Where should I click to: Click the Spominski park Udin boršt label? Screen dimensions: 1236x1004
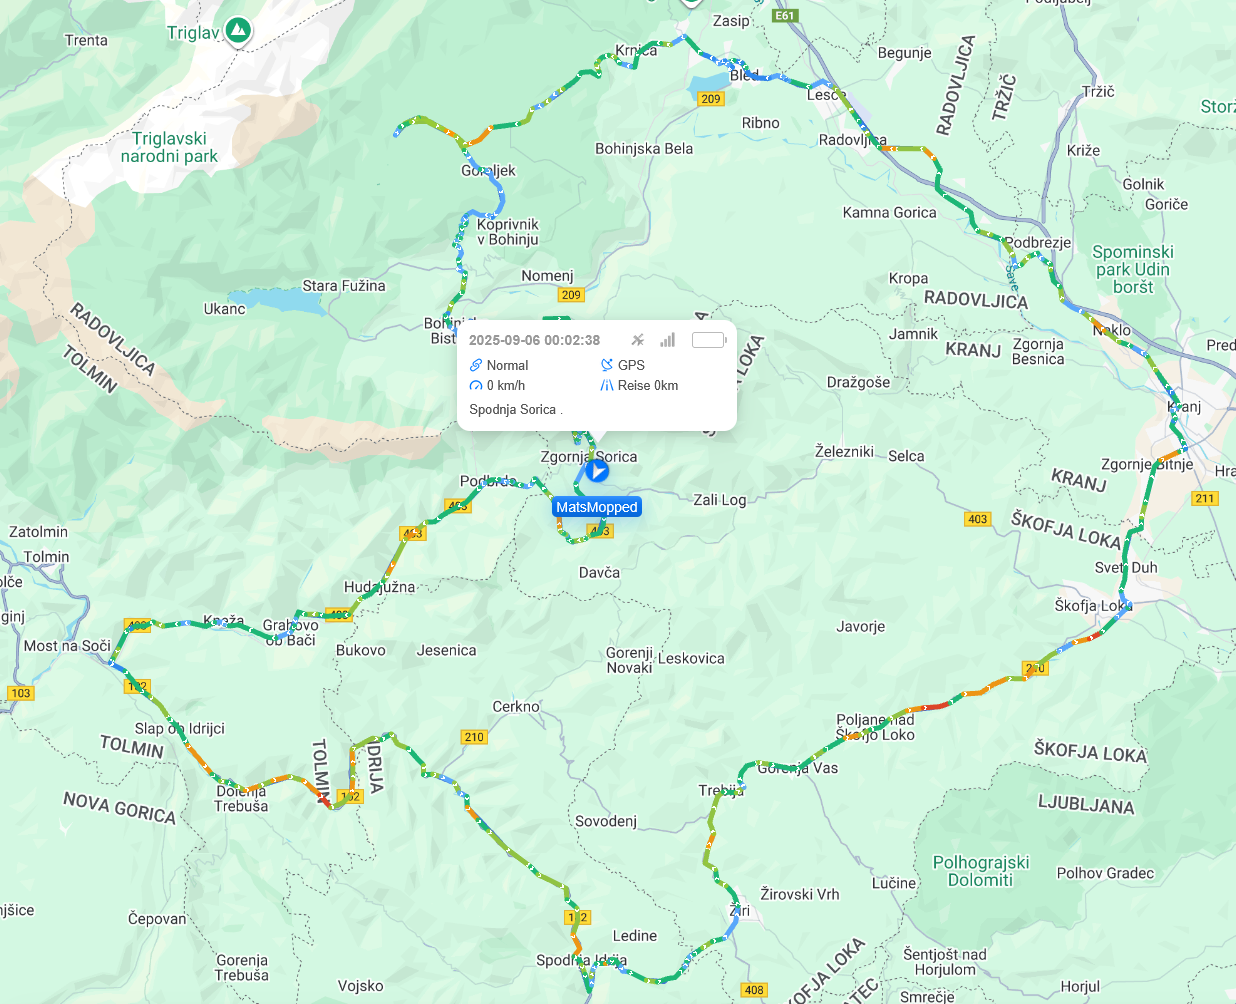pyautogui.click(x=1133, y=269)
